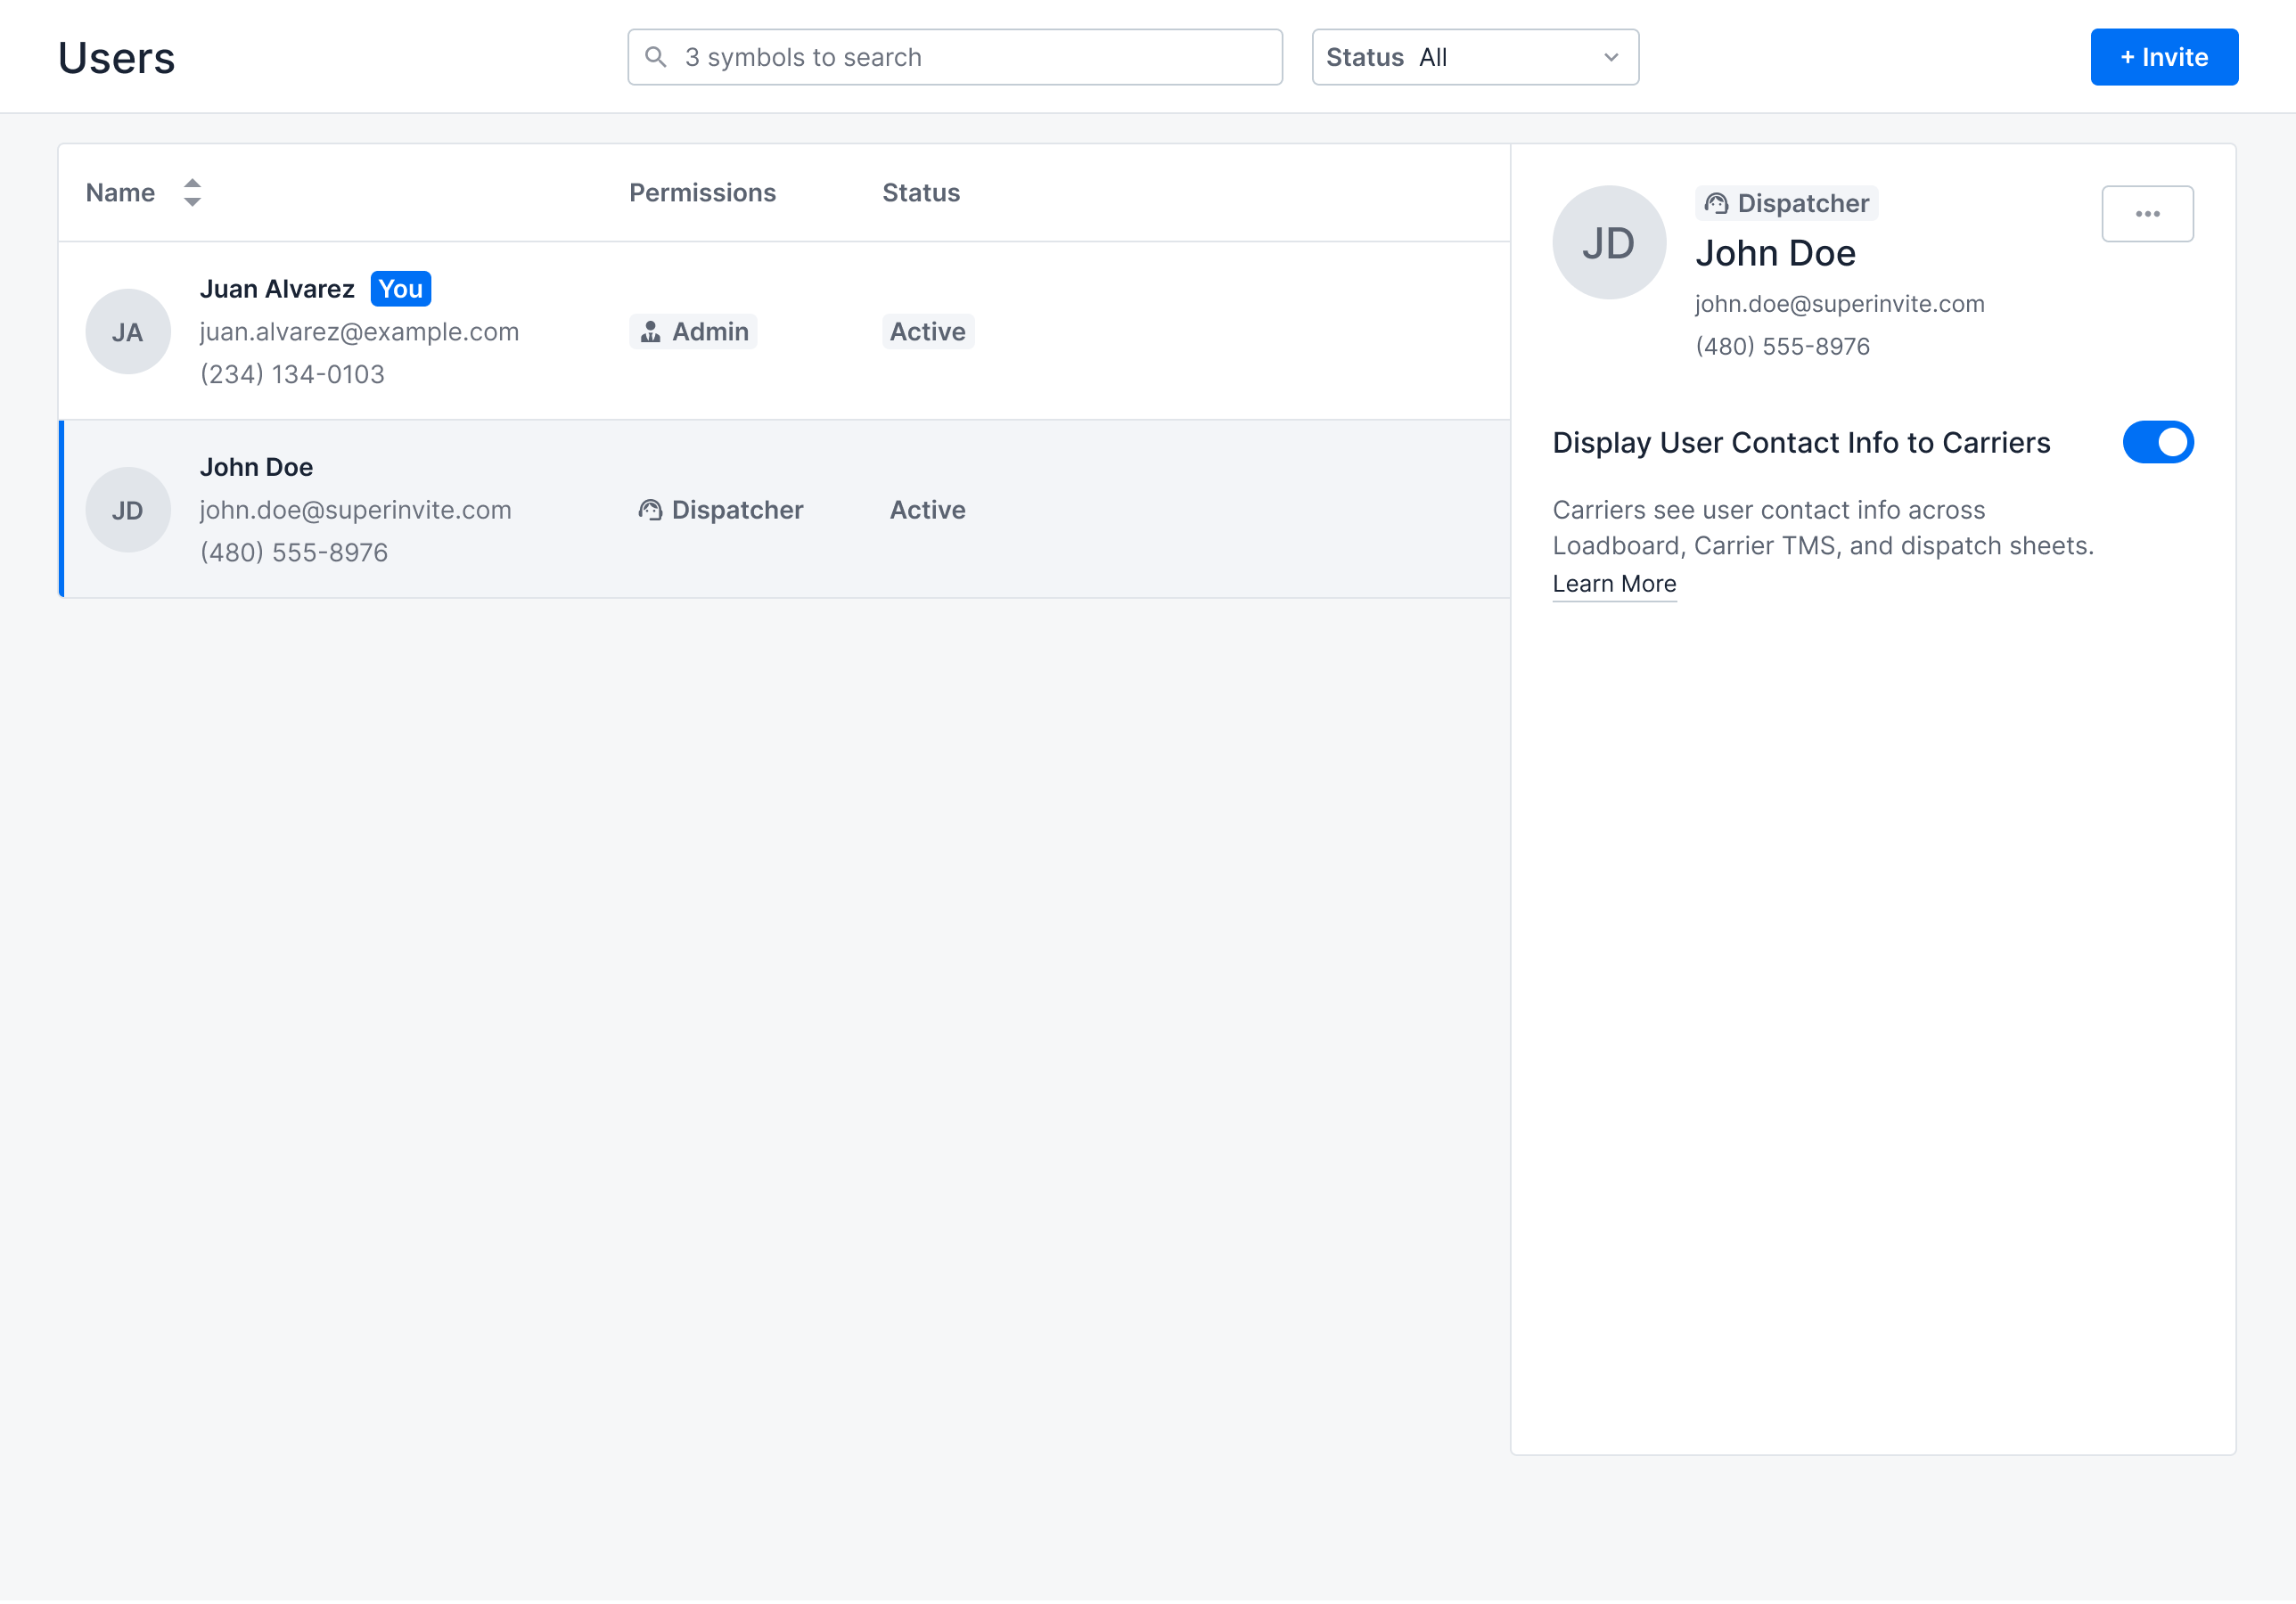Image resolution: width=2296 pixels, height=1604 pixels.
Task: Click Active status in John Doe row
Action: tap(928, 511)
